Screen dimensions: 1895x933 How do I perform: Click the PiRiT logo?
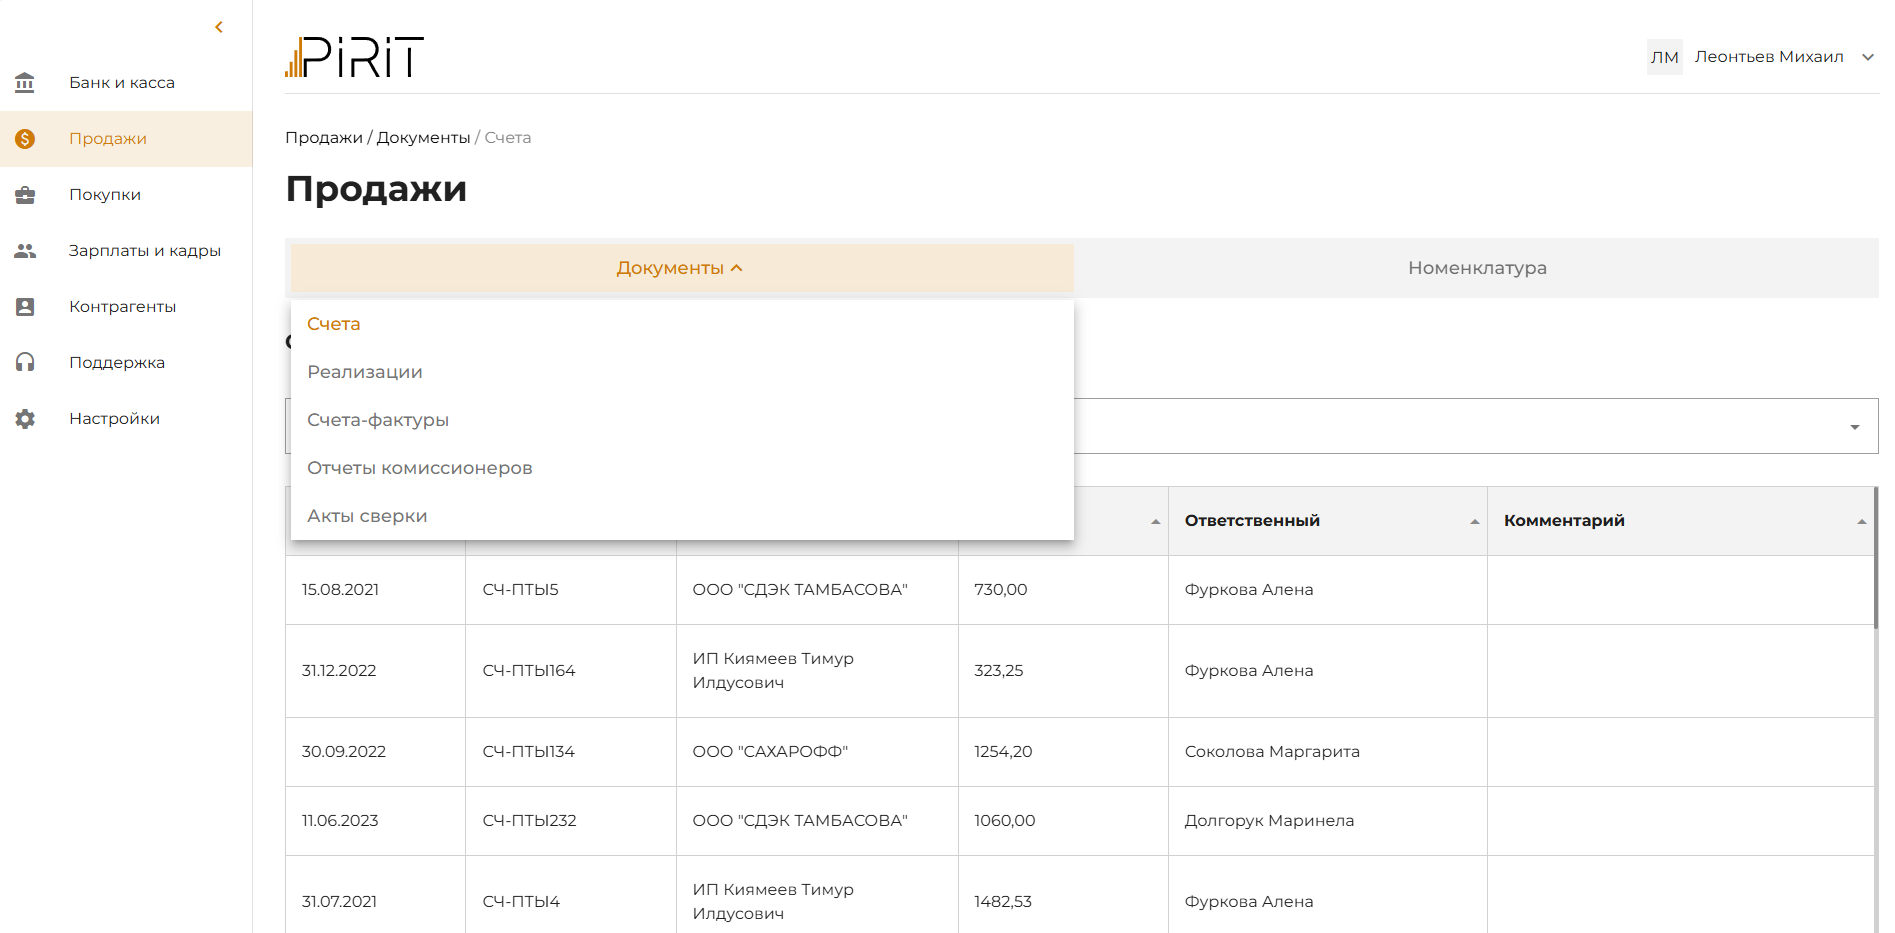355,57
